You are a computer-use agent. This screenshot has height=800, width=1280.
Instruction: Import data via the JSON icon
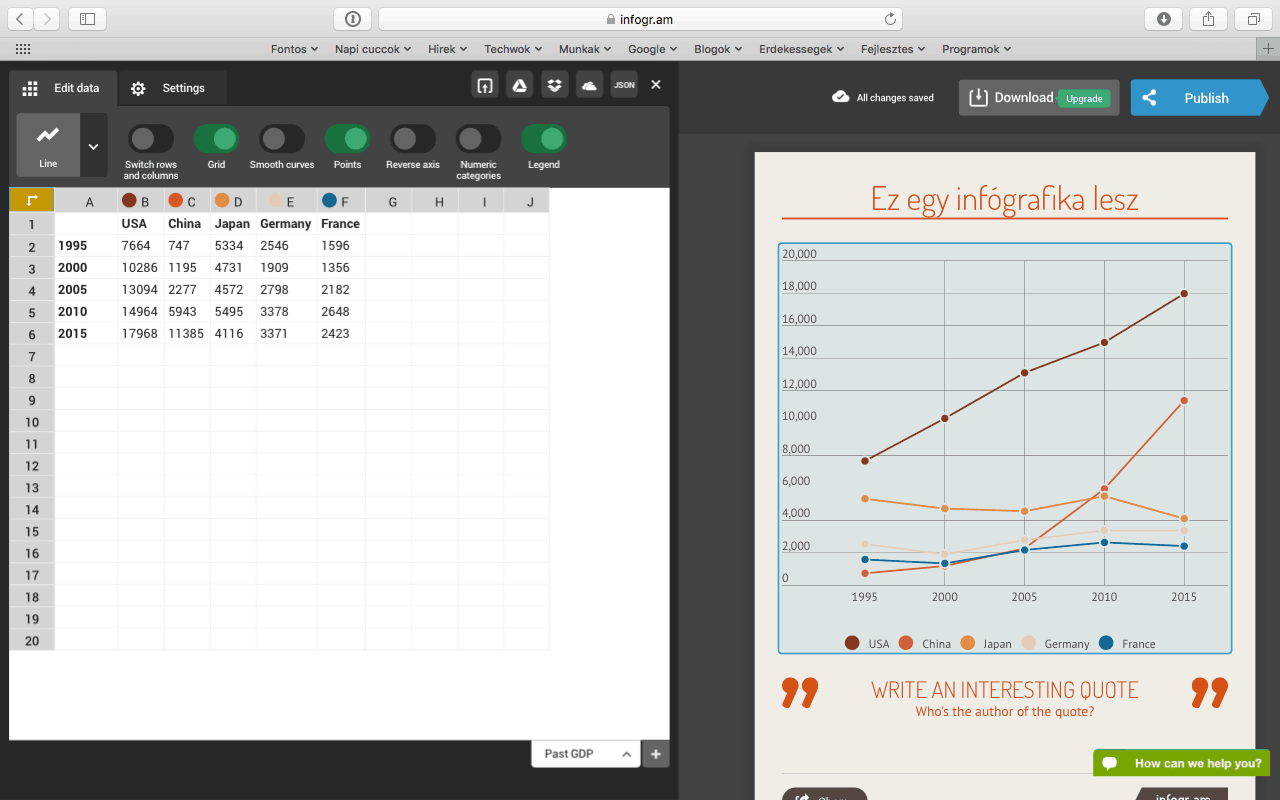pyautogui.click(x=624, y=85)
